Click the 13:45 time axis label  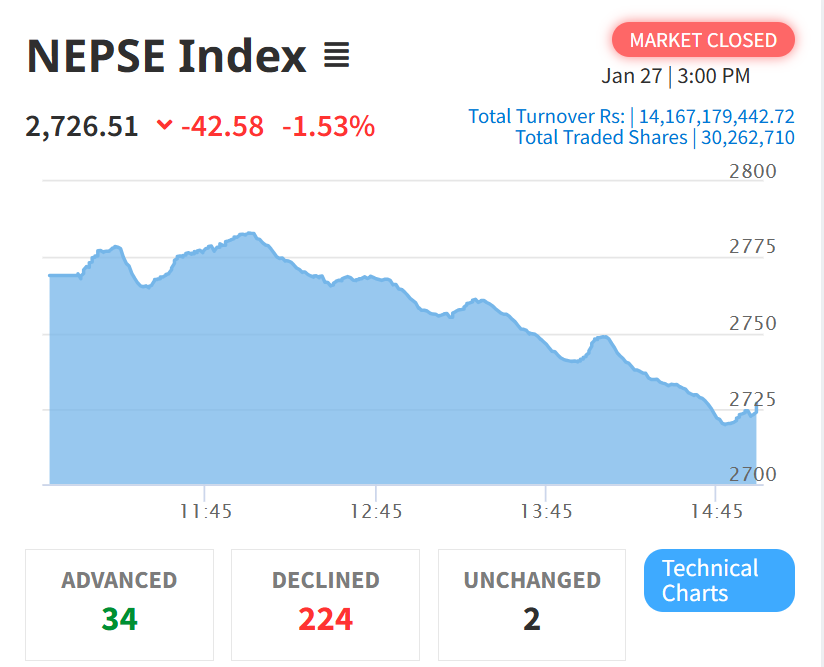[x=546, y=512]
